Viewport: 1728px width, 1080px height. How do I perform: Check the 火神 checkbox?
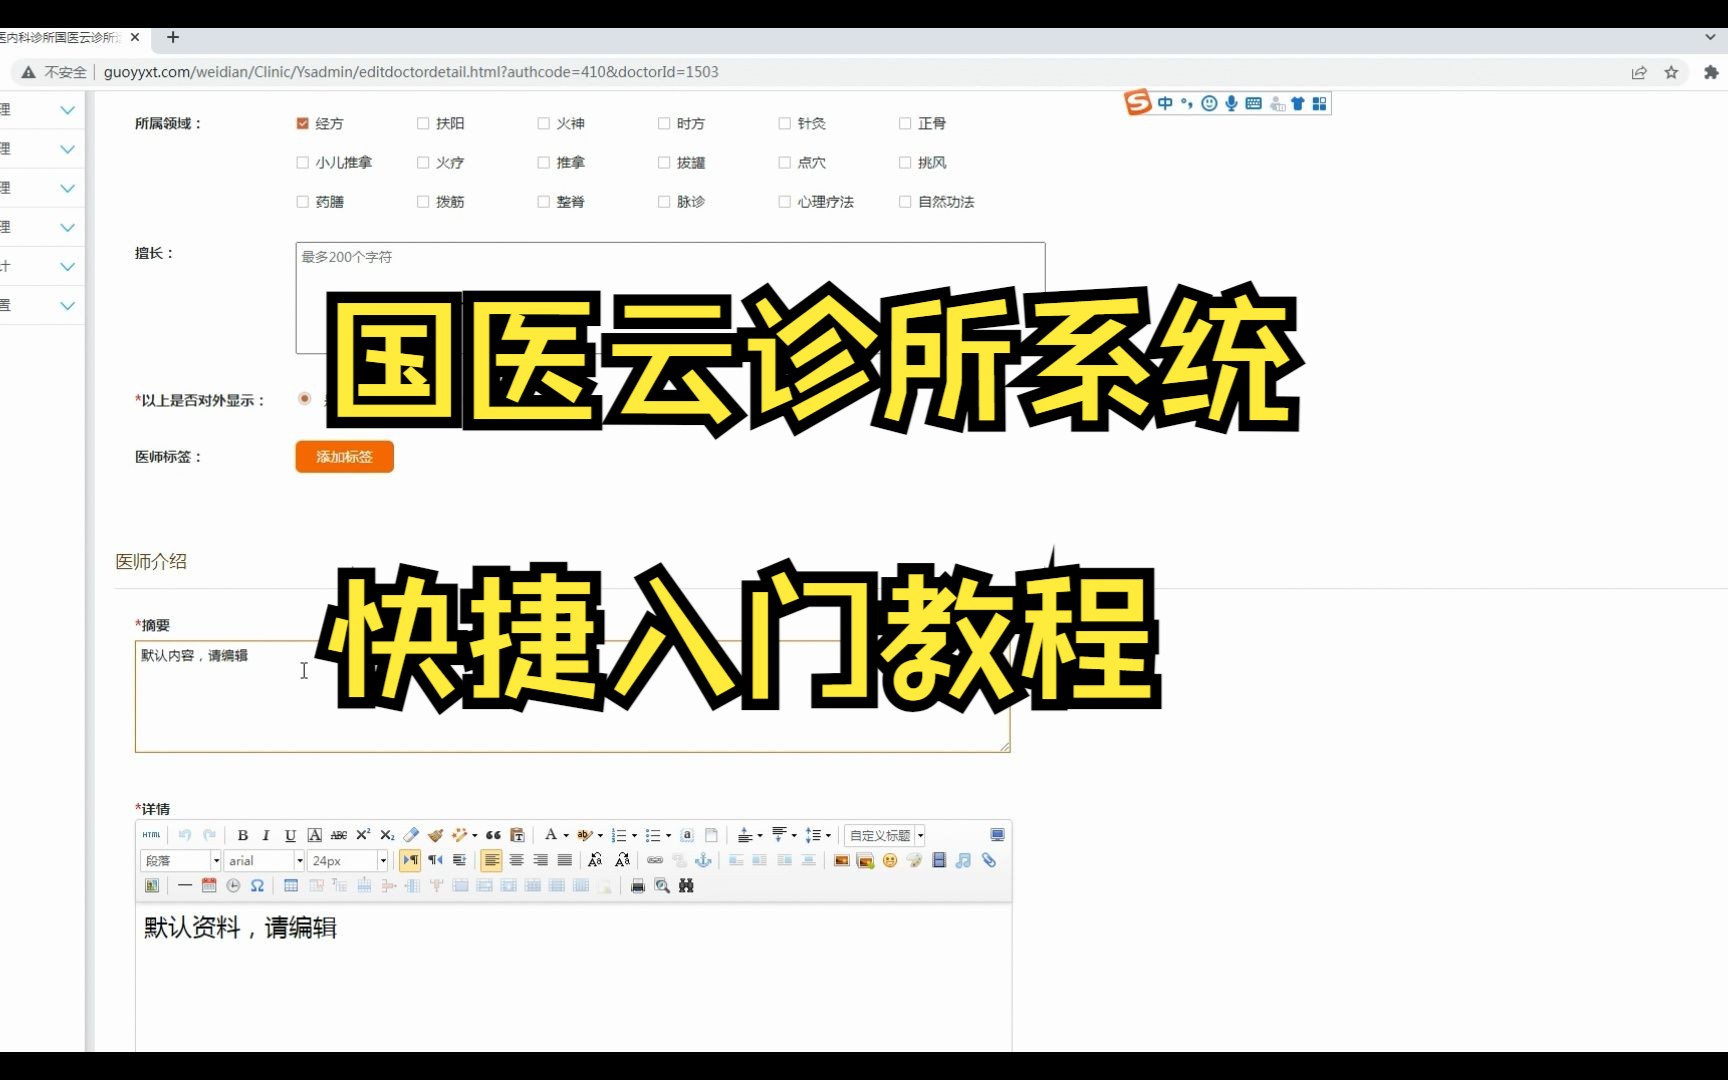pyautogui.click(x=544, y=123)
